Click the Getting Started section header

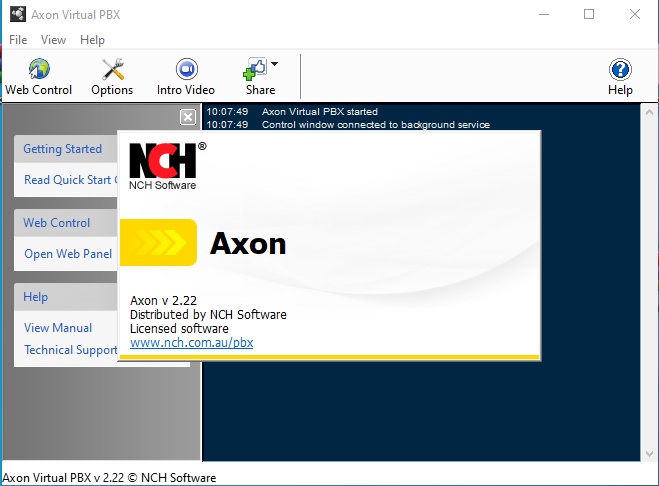(x=66, y=149)
